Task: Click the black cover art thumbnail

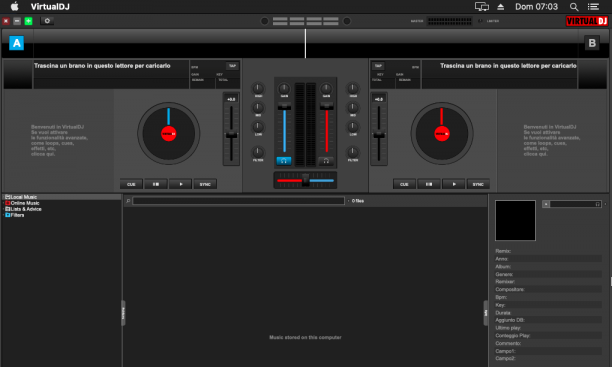Action: tap(515, 221)
